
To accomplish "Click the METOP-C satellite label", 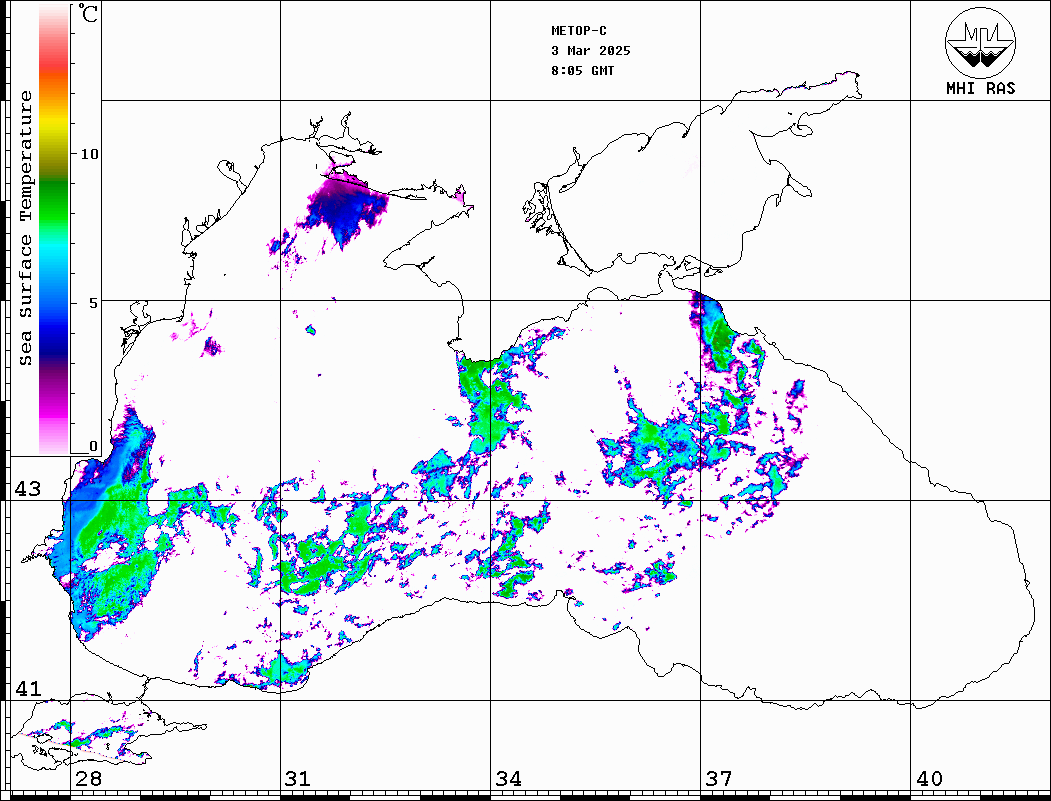I will pos(579,31).
